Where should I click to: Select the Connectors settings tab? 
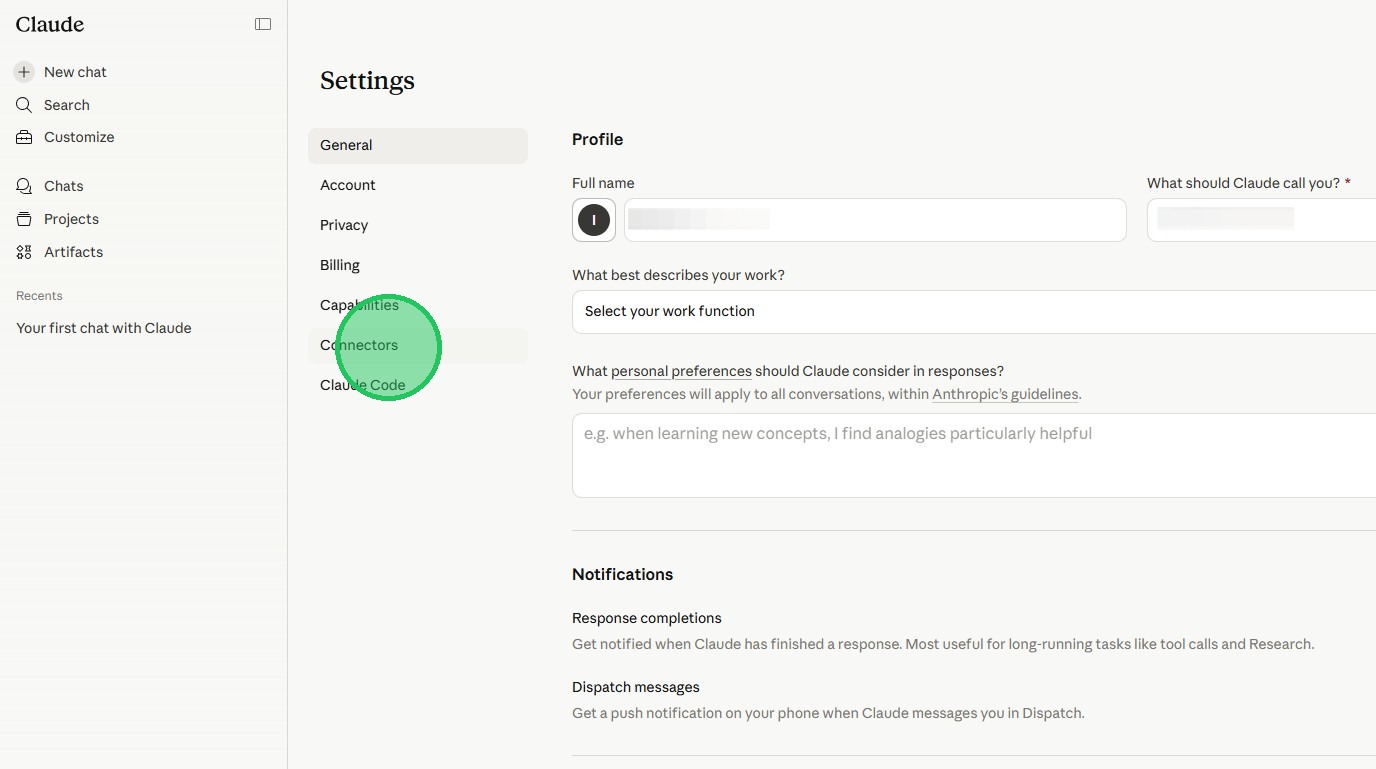click(359, 345)
